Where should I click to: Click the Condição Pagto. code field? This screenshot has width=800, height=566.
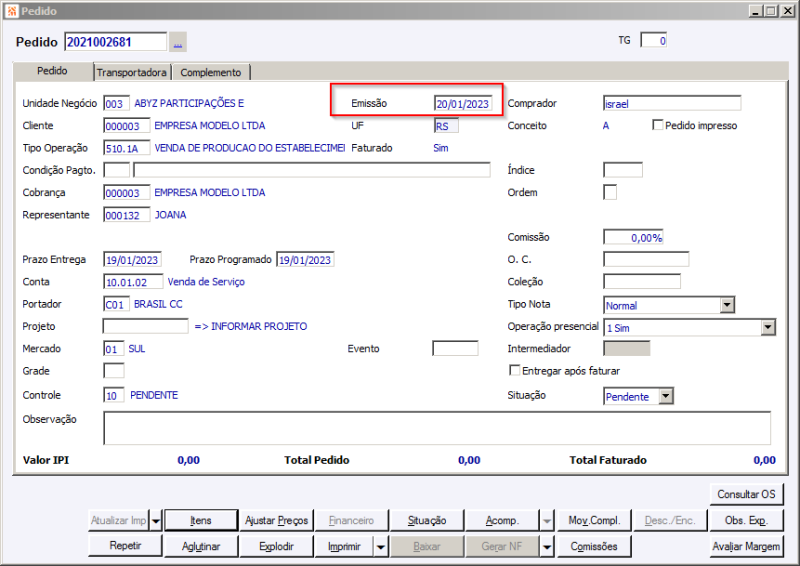(x=116, y=170)
